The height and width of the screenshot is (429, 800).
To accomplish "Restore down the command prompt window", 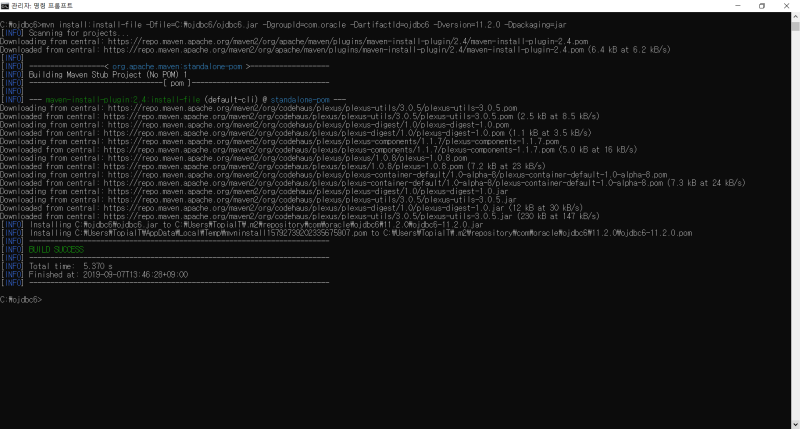I will [x=762, y=6].
